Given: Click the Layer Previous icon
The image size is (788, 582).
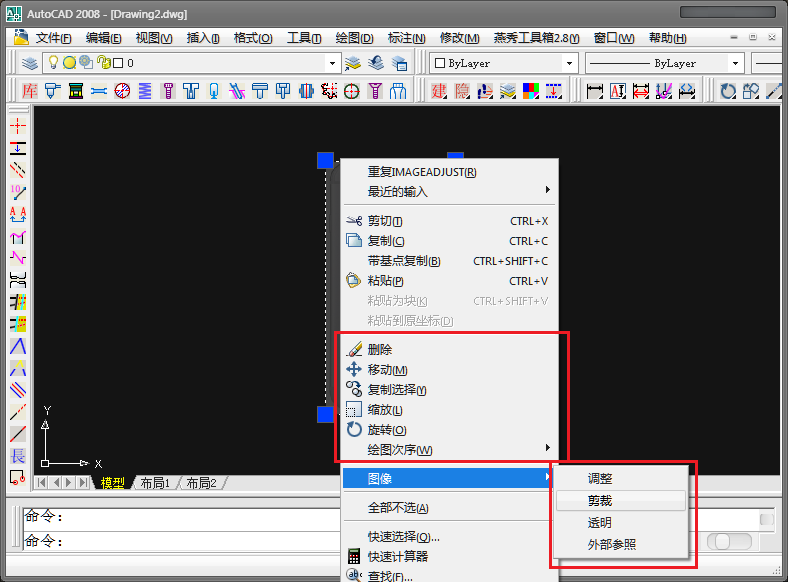Looking at the screenshot, I should [x=376, y=63].
